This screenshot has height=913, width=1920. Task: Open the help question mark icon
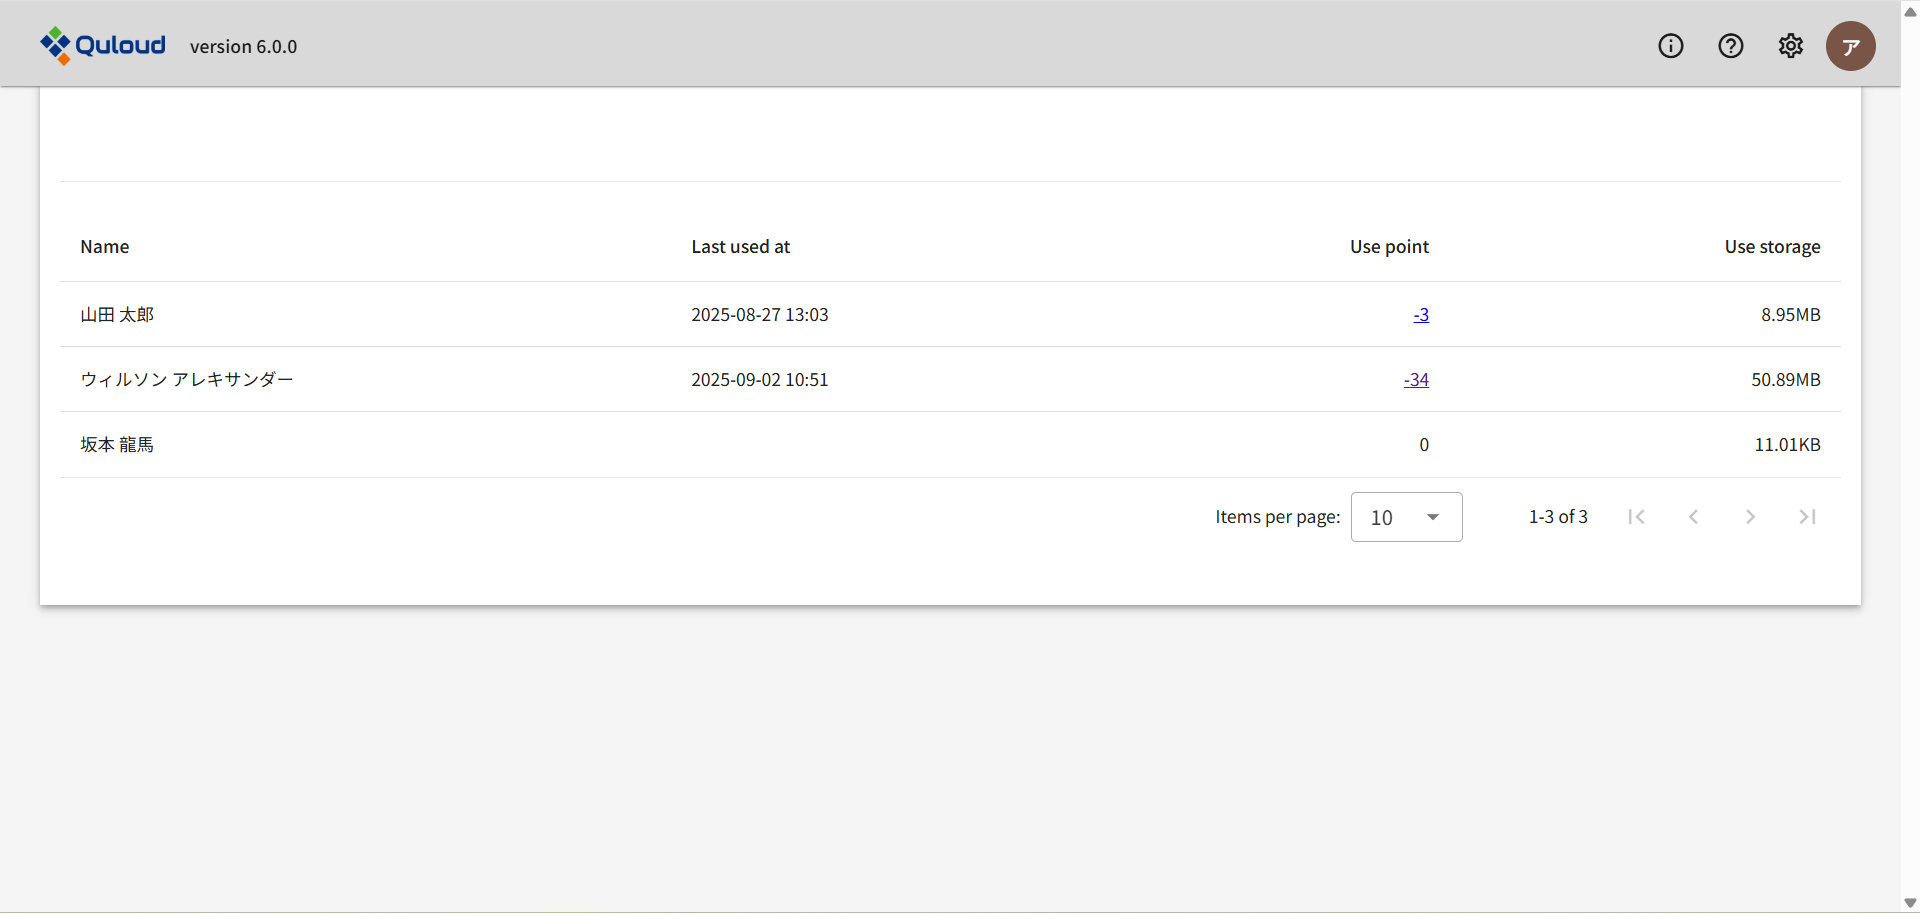pos(1730,46)
